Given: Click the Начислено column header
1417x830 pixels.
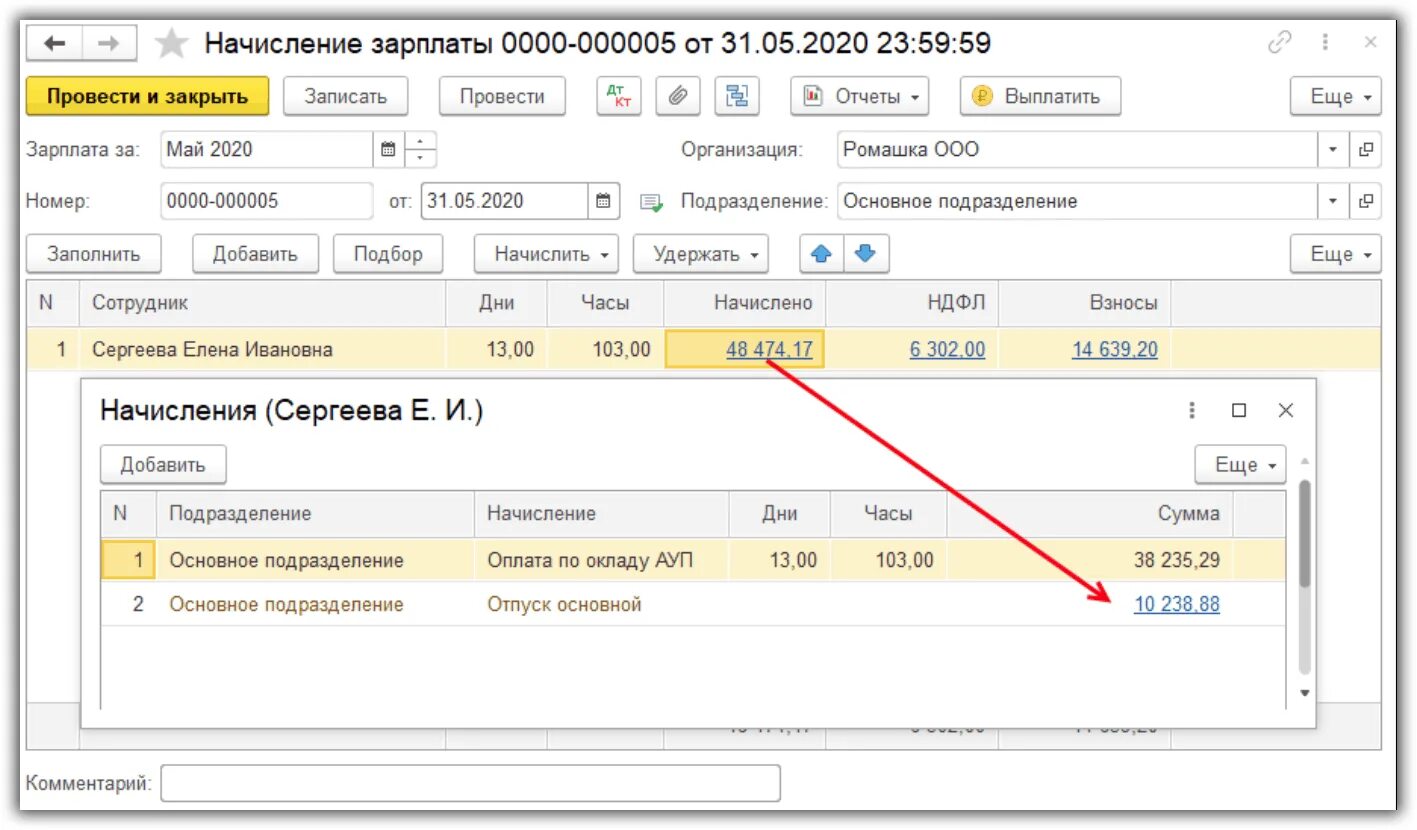Looking at the screenshot, I should coord(745,303).
